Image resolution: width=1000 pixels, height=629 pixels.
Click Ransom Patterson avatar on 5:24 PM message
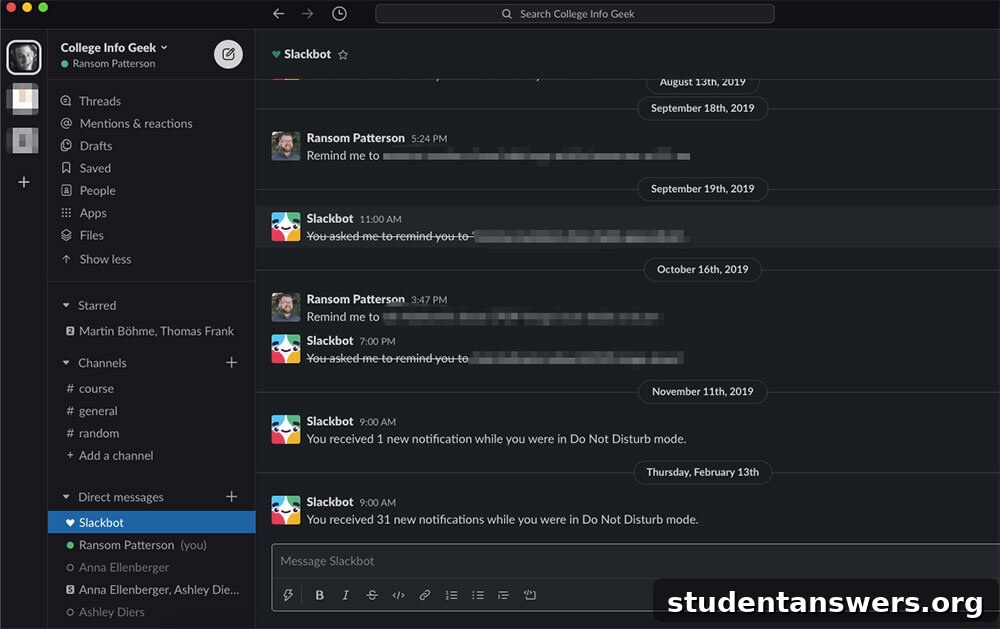tap(286, 146)
